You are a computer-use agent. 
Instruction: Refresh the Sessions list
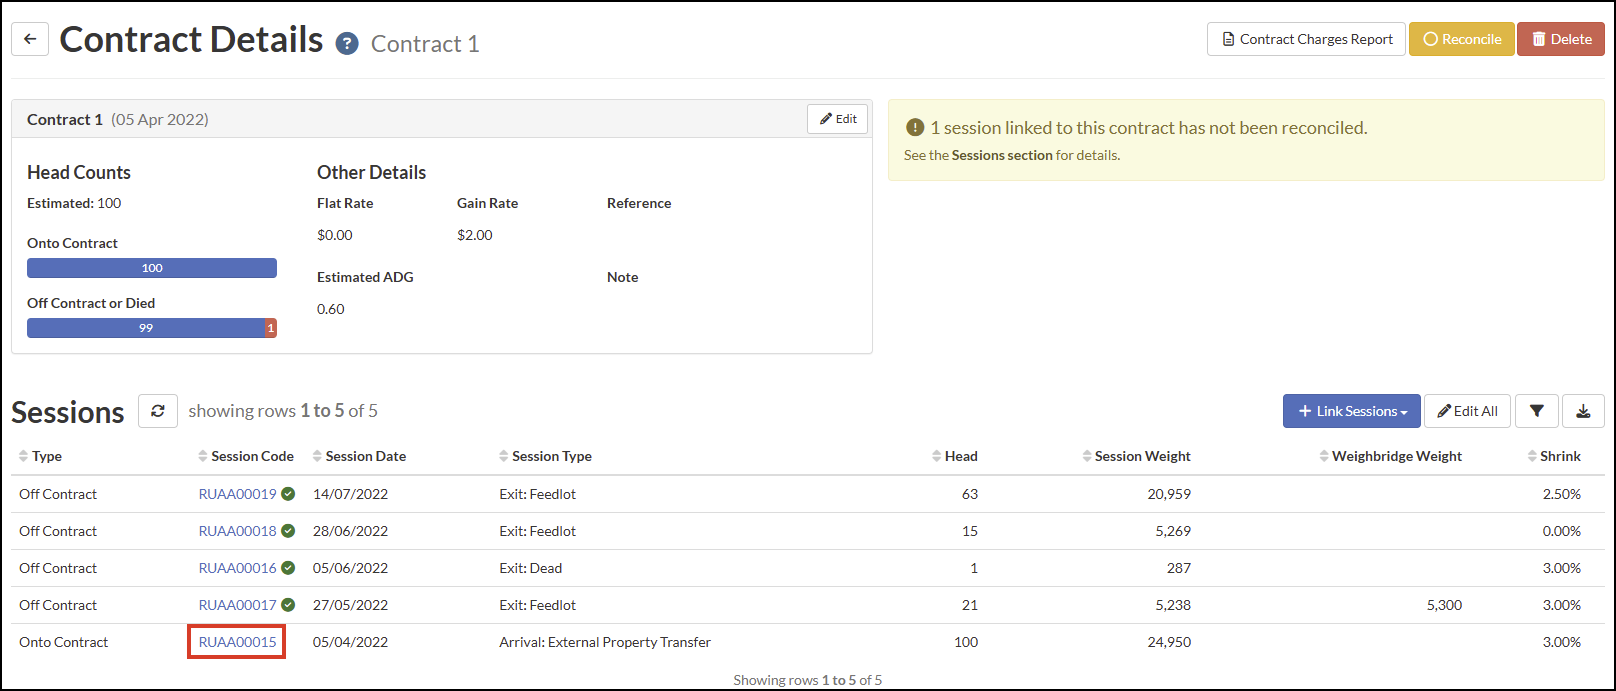coord(158,411)
